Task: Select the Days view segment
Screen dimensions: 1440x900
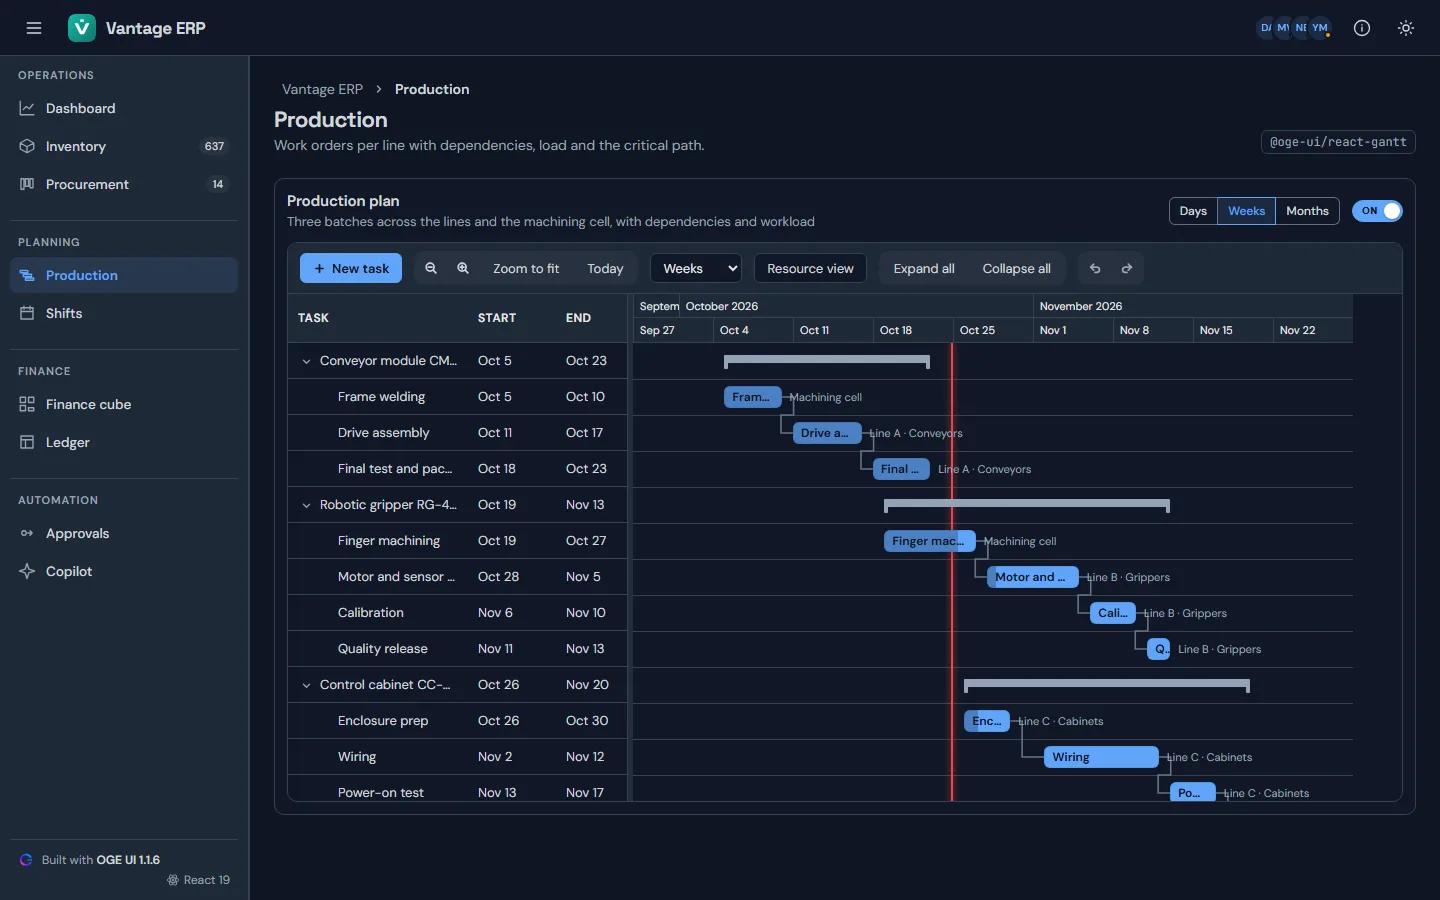Action: pos(1193,211)
